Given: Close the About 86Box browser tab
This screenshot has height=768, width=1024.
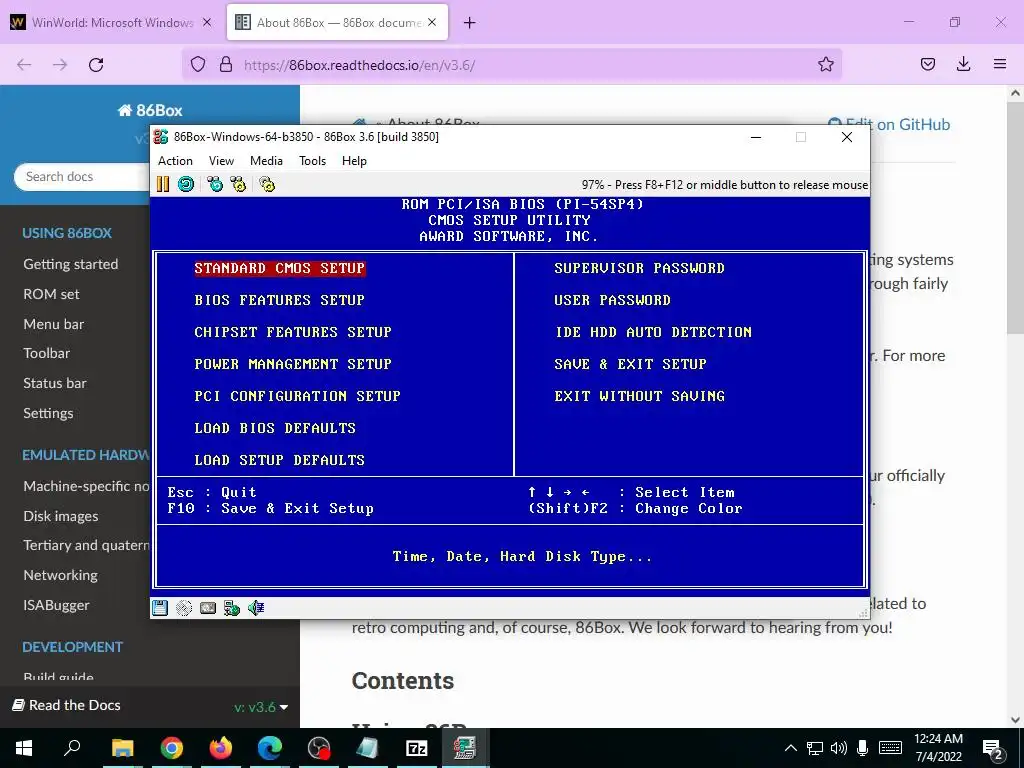Looking at the screenshot, I should [432, 23].
